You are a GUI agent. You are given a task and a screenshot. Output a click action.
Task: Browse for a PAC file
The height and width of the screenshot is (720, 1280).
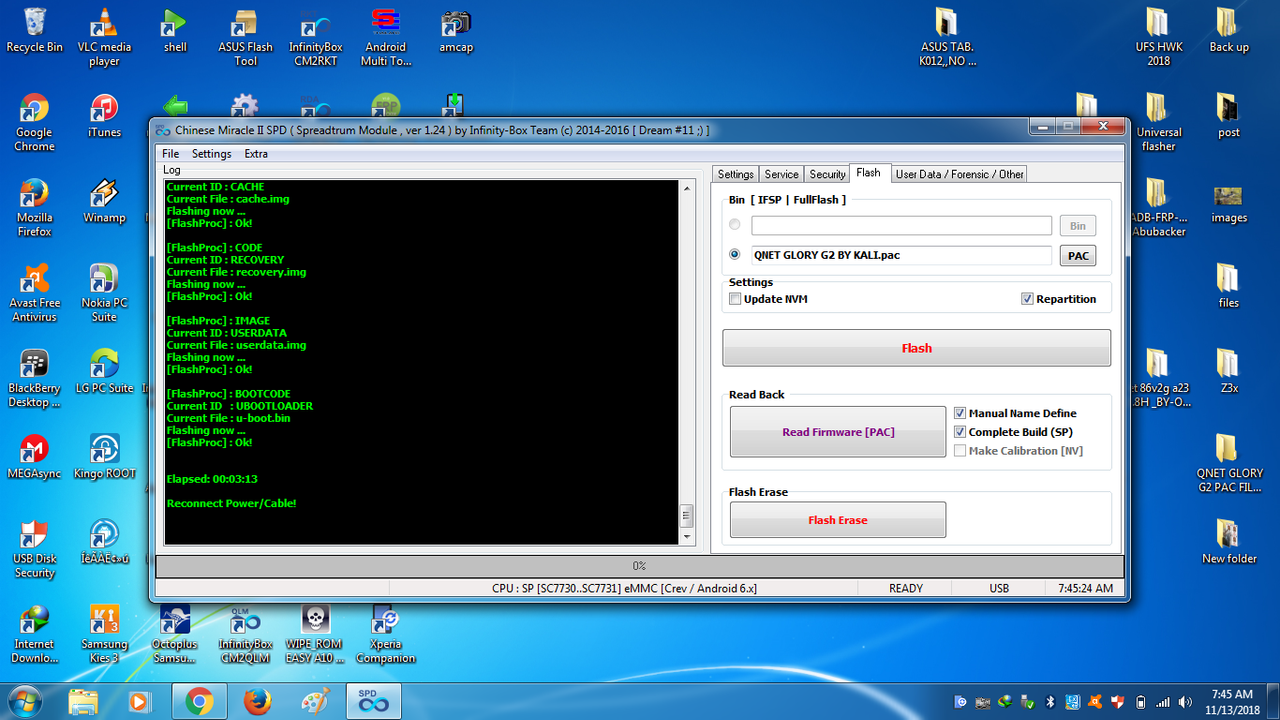pyautogui.click(x=1078, y=256)
